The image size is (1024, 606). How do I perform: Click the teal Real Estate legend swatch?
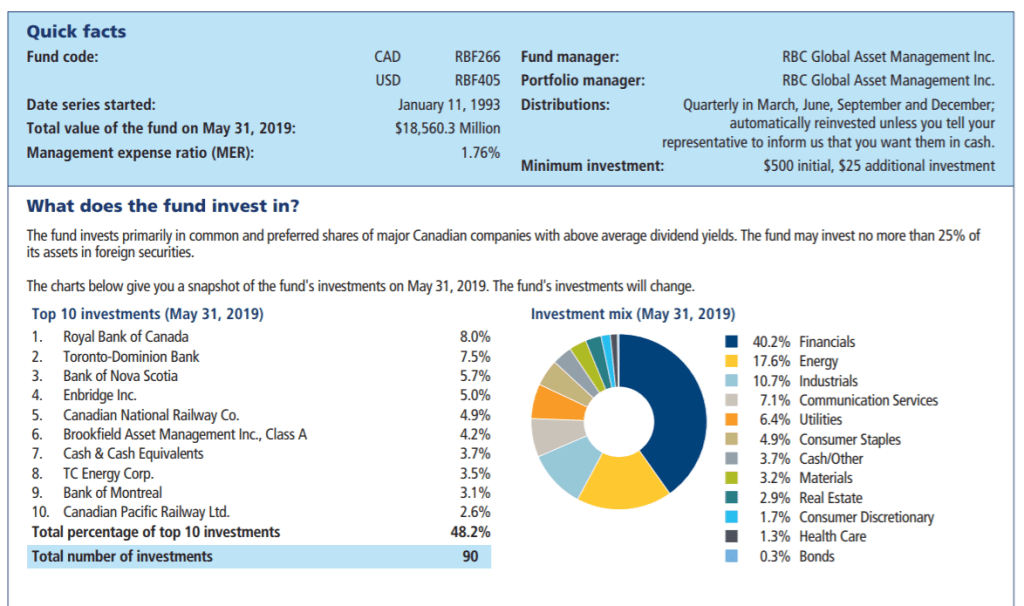733,498
